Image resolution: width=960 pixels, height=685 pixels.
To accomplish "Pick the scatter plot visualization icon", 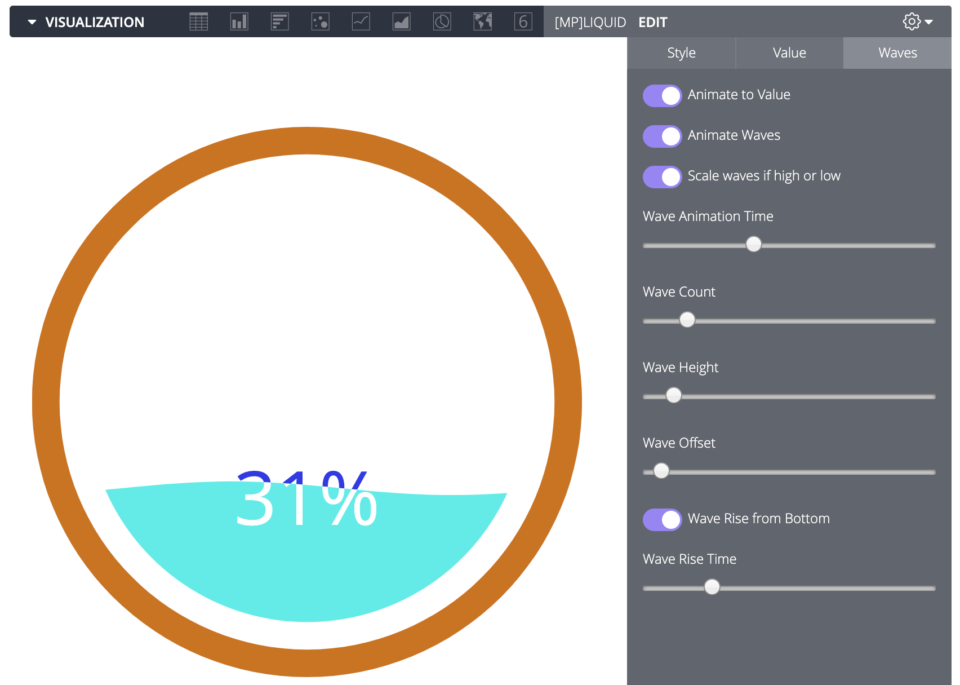I will 320,21.
